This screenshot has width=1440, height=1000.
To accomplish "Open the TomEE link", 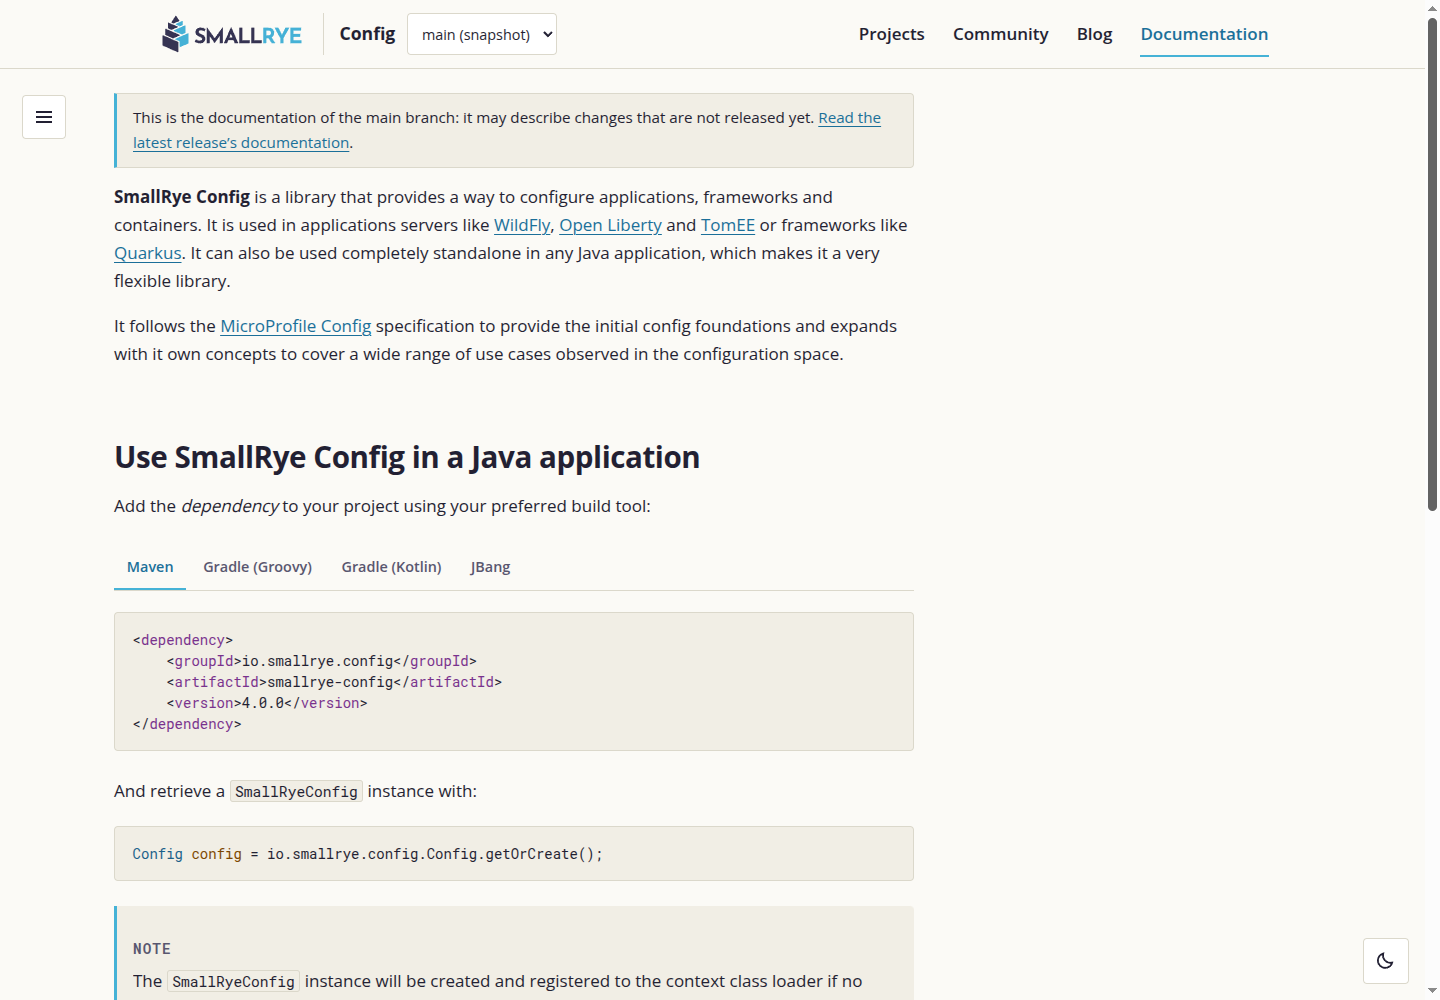I will [728, 225].
